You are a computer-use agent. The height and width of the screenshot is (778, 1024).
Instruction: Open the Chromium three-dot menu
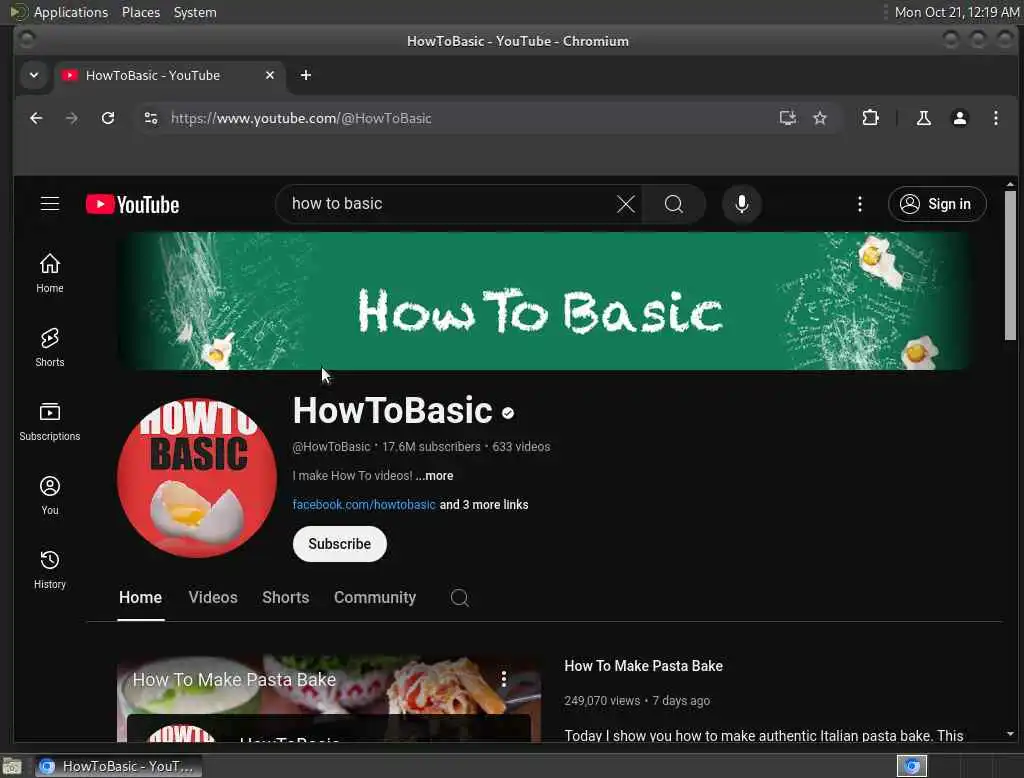tap(995, 118)
